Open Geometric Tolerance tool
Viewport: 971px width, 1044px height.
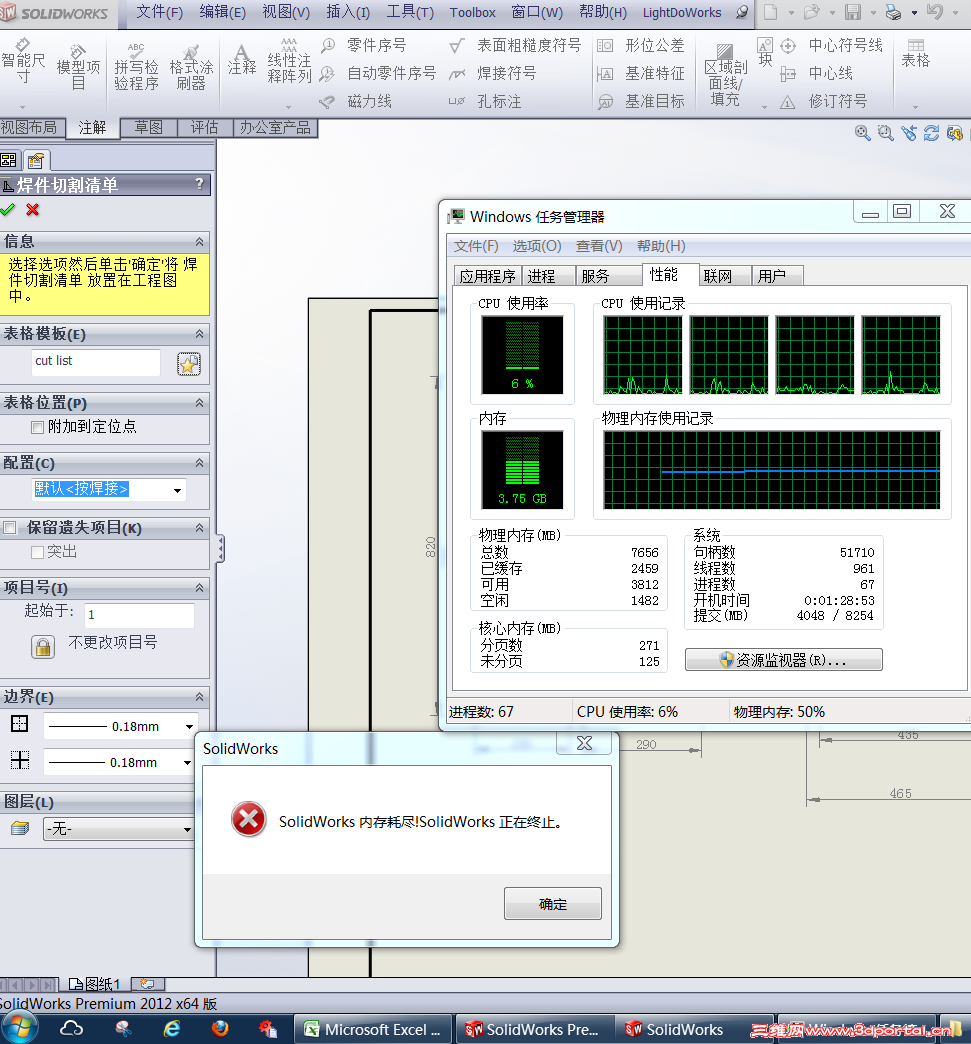pyautogui.click(x=641, y=45)
